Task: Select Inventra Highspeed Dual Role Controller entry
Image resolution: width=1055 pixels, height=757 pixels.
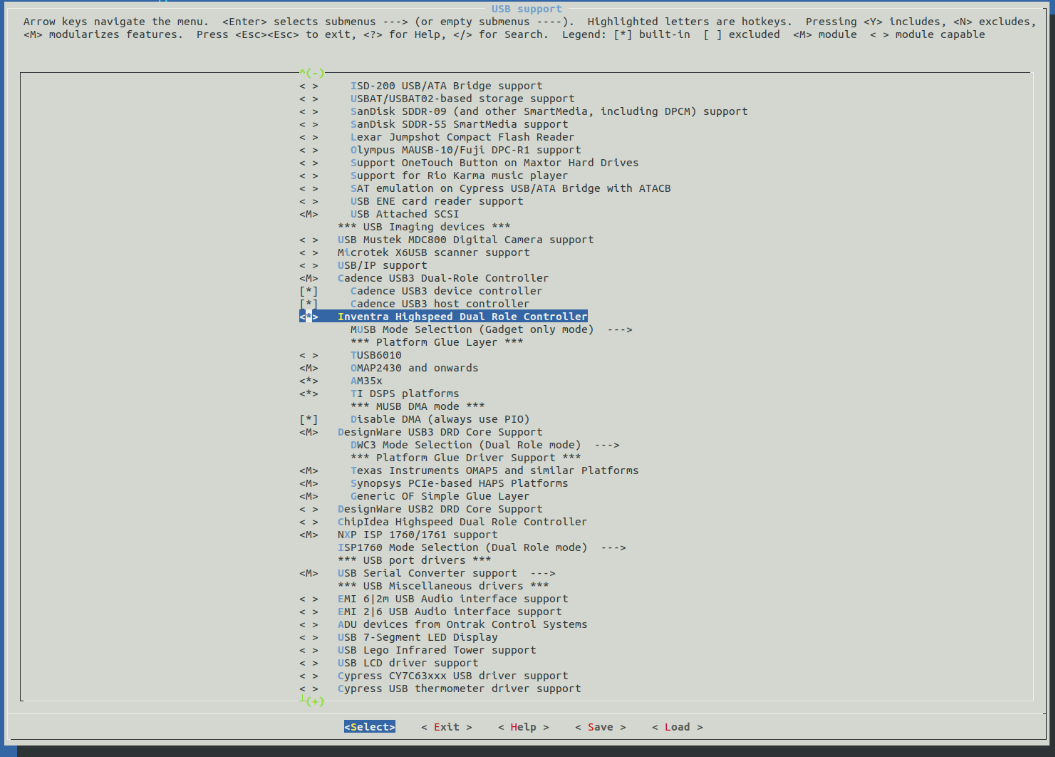Action: click(x=462, y=317)
